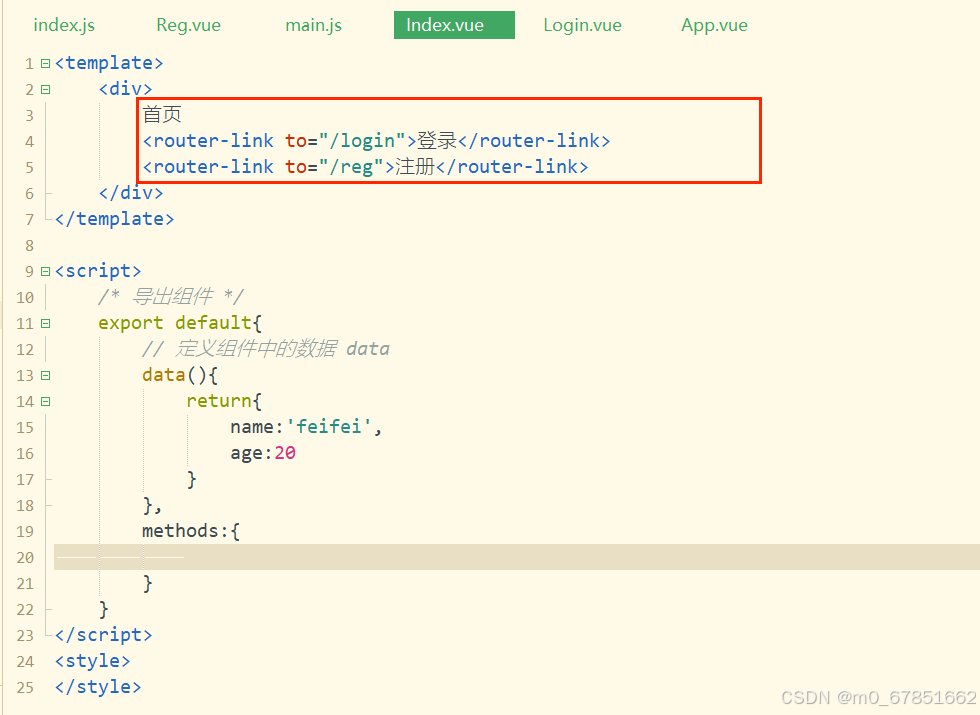Click the closing </template> tag

(x=114, y=219)
